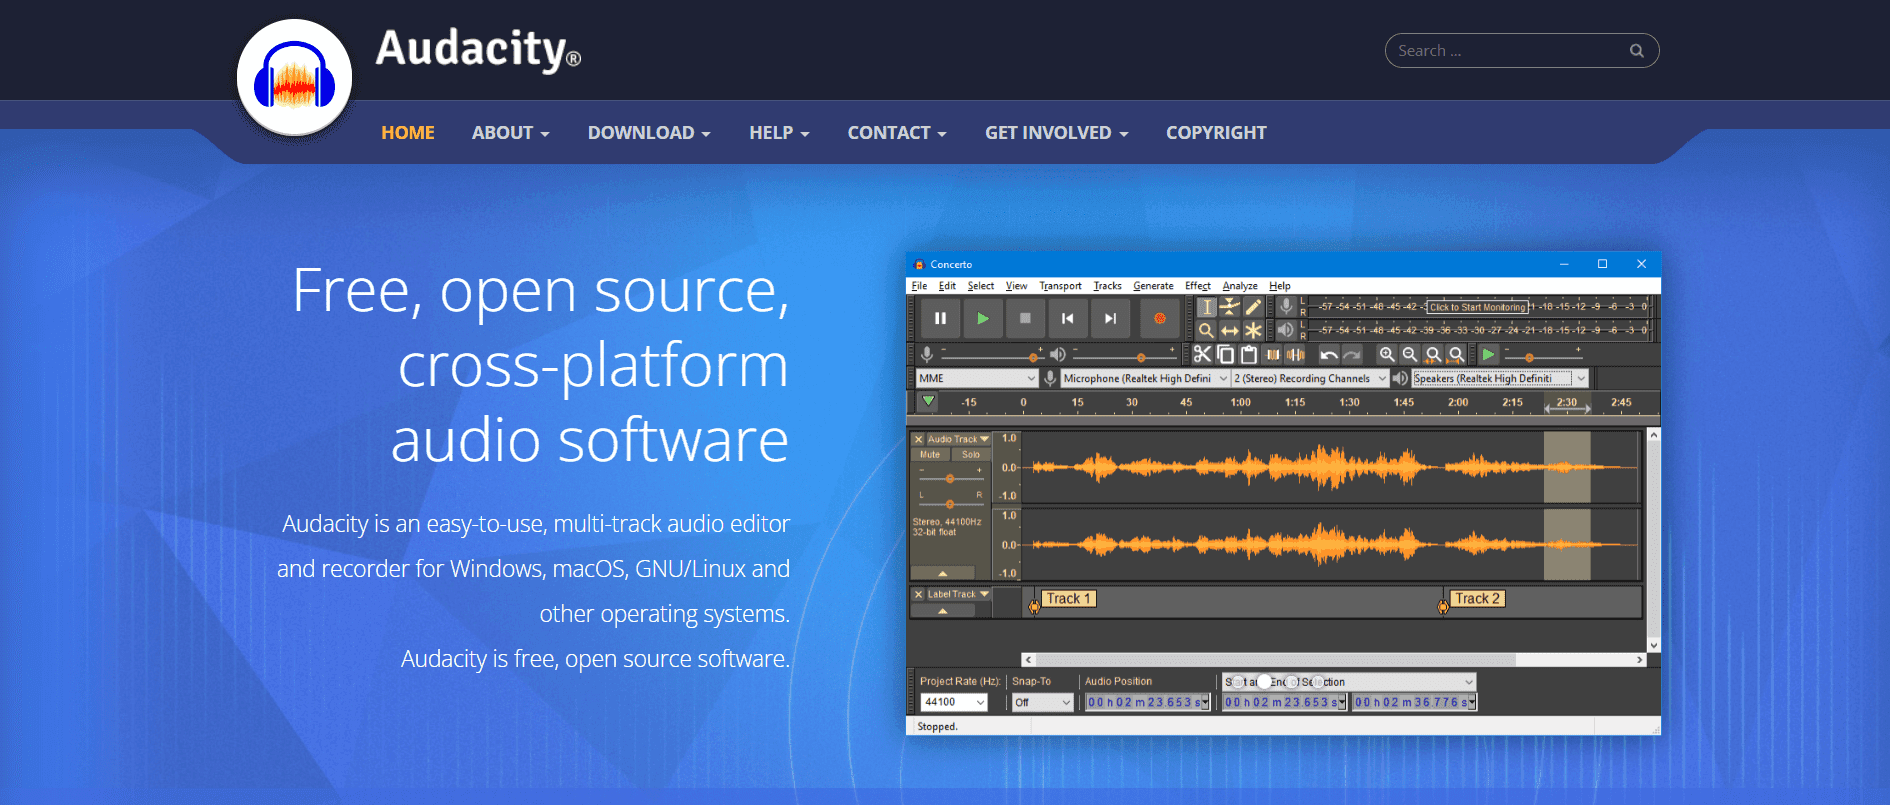Open the Start and End of Selection dropdown
Viewport: 1890px width, 805px height.
(x=1349, y=682)
